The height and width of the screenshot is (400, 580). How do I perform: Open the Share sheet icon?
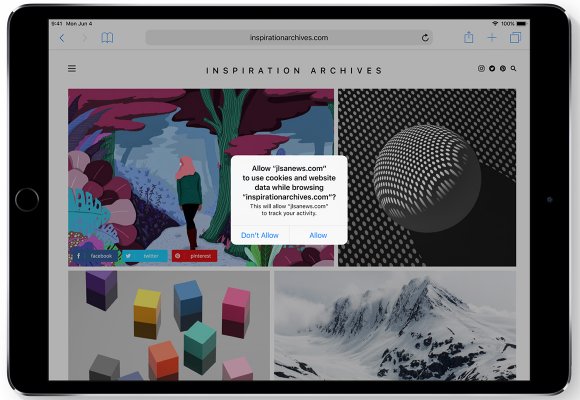point(469,37)
